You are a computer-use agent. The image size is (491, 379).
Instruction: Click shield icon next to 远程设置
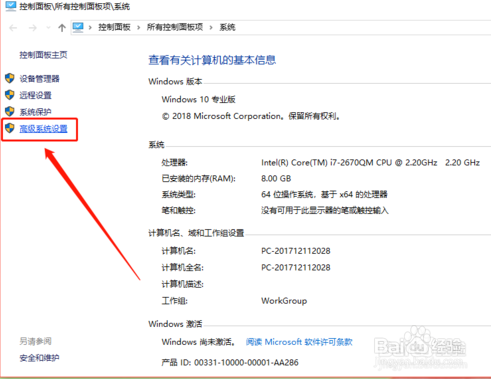pyautogui.click(x=10, y=95)
